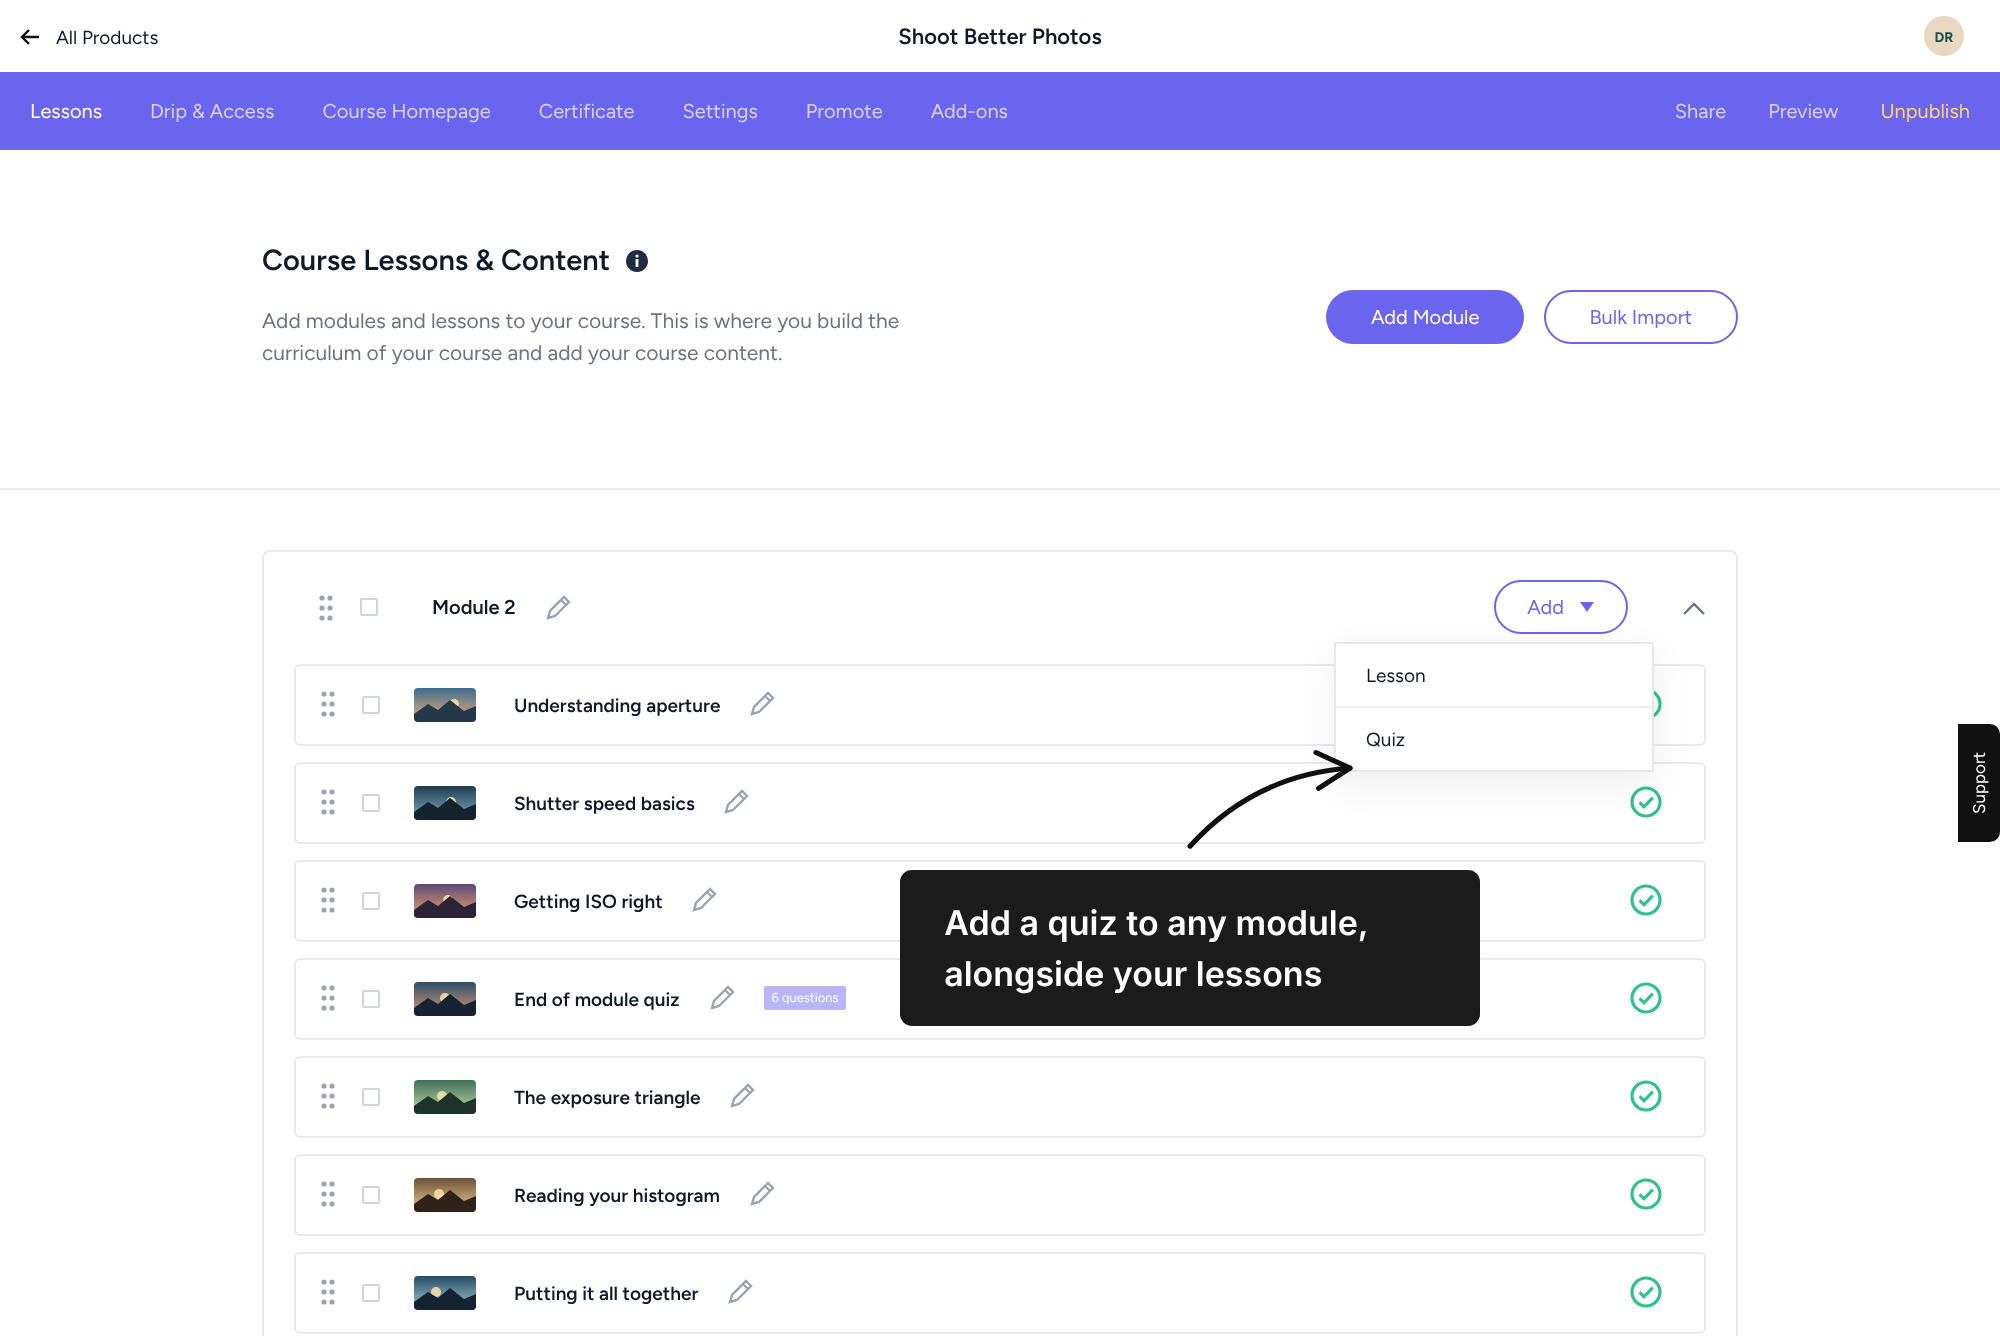Edit Putting it all together name
Image resolution: width=2000 pixels, height=1336 pixels.
(x=740, y=1292)
